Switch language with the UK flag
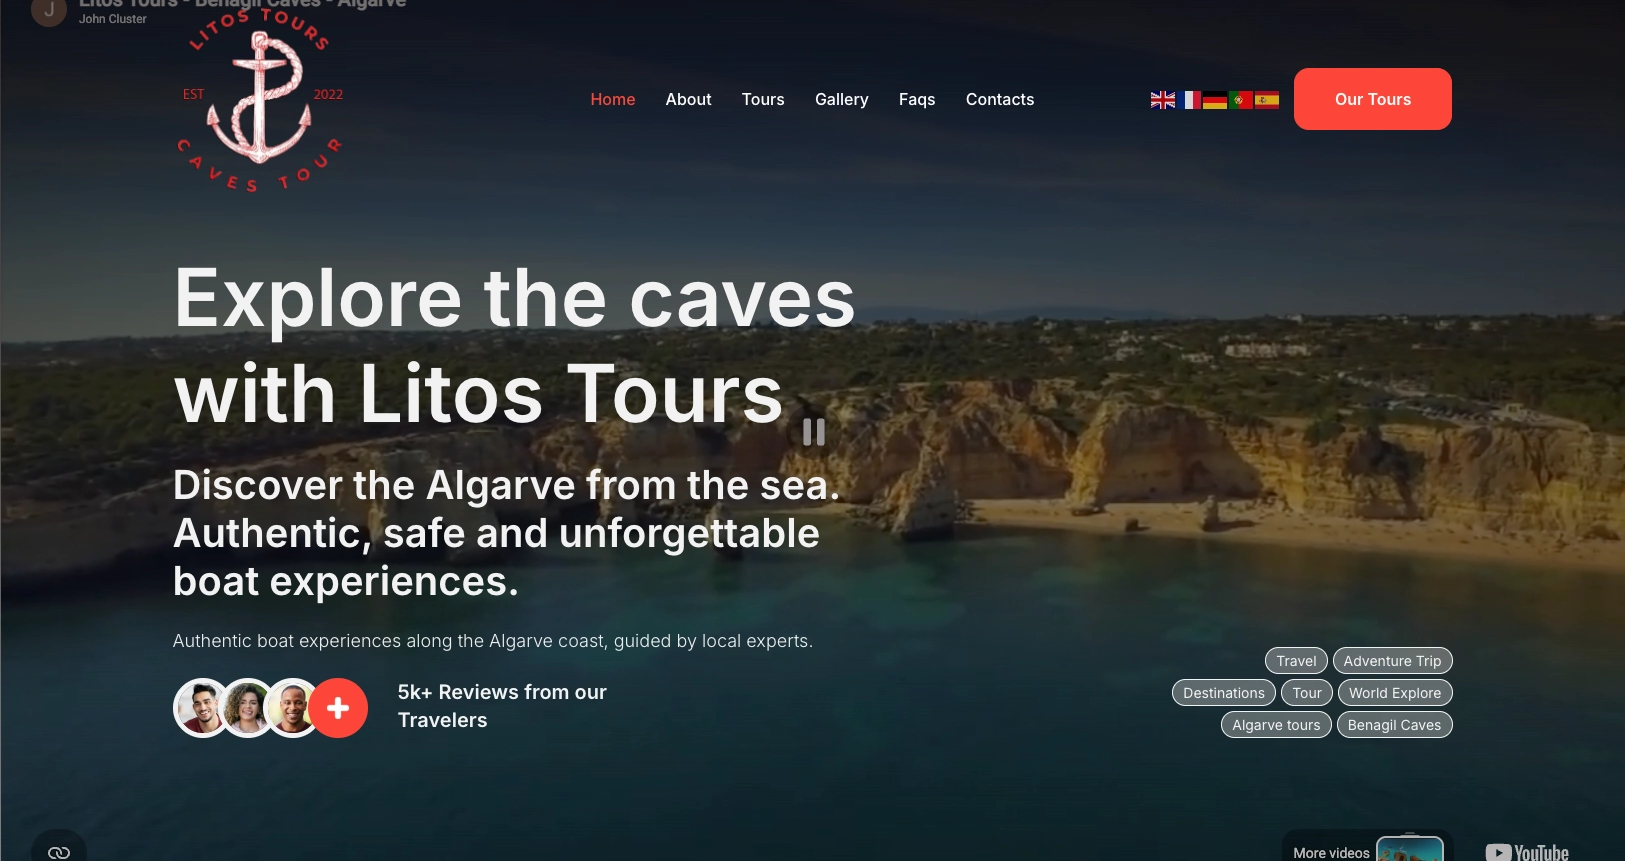Image resolution: width=1625 pixels, height=861 pixels. [x=1163, y=100]
